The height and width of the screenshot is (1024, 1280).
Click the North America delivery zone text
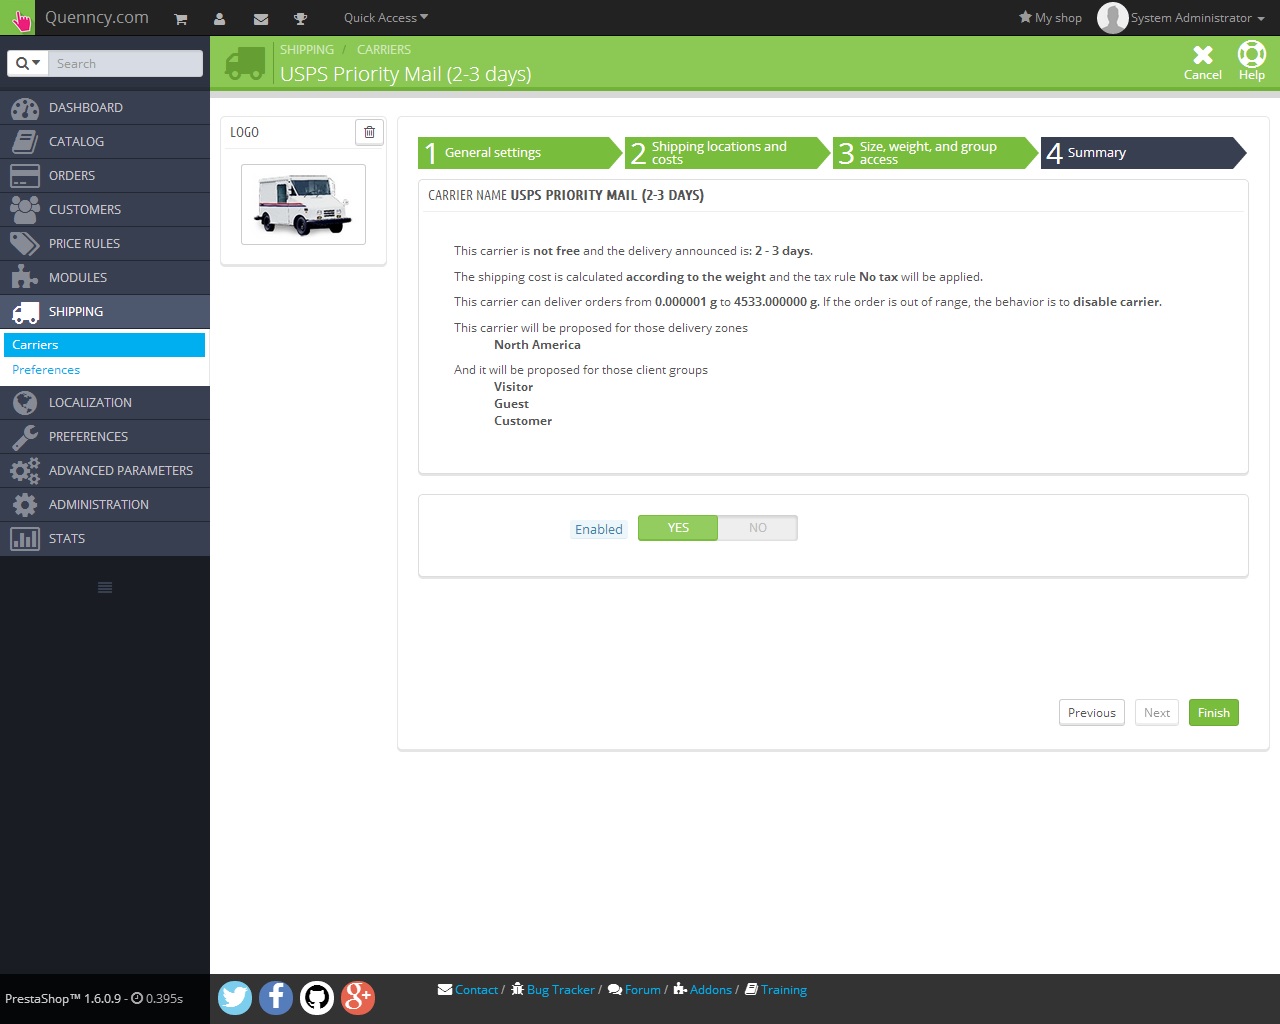tap(537, 345)
